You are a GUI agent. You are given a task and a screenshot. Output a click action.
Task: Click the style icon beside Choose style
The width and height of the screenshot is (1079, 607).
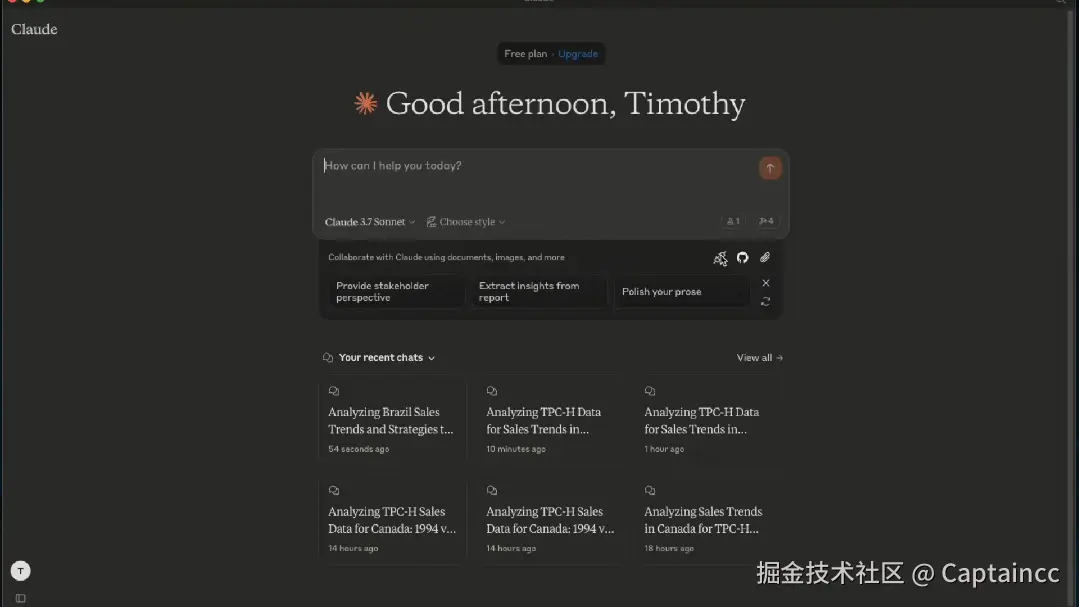click(x=431, y=222)
